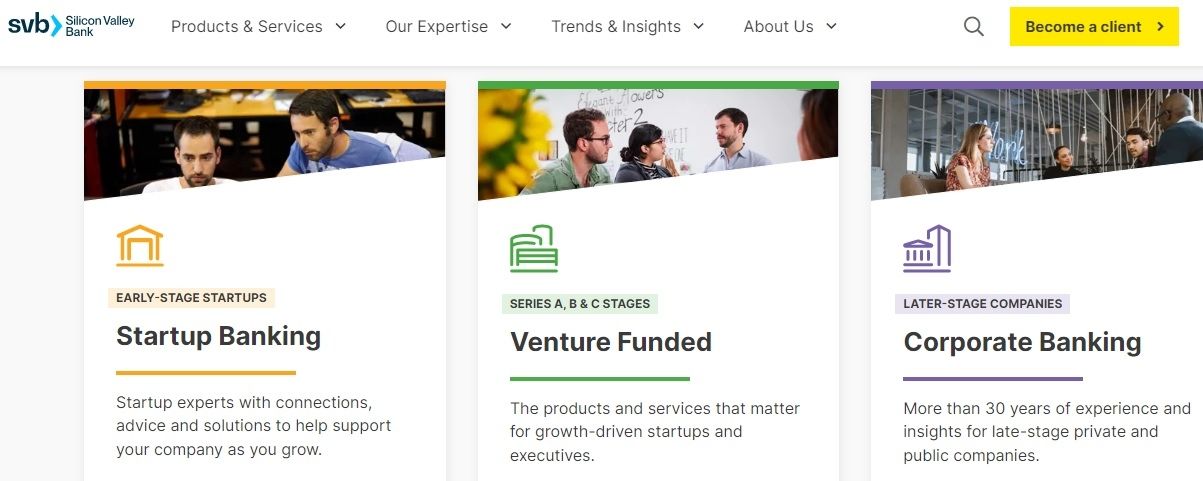1203x481 pixels.
Task: Select the Early-Stage Startups tag
Action: tap(191, 298)
